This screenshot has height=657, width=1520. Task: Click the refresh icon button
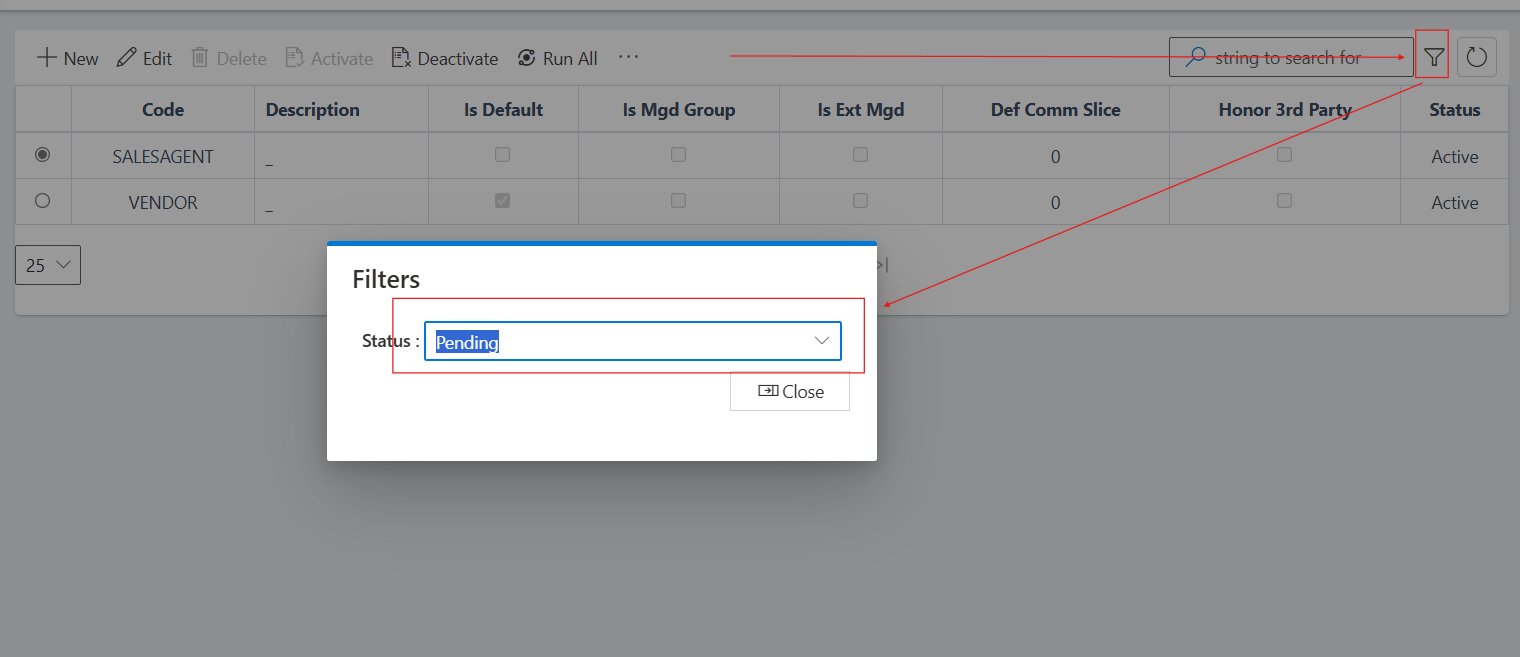coord(1477,58)
